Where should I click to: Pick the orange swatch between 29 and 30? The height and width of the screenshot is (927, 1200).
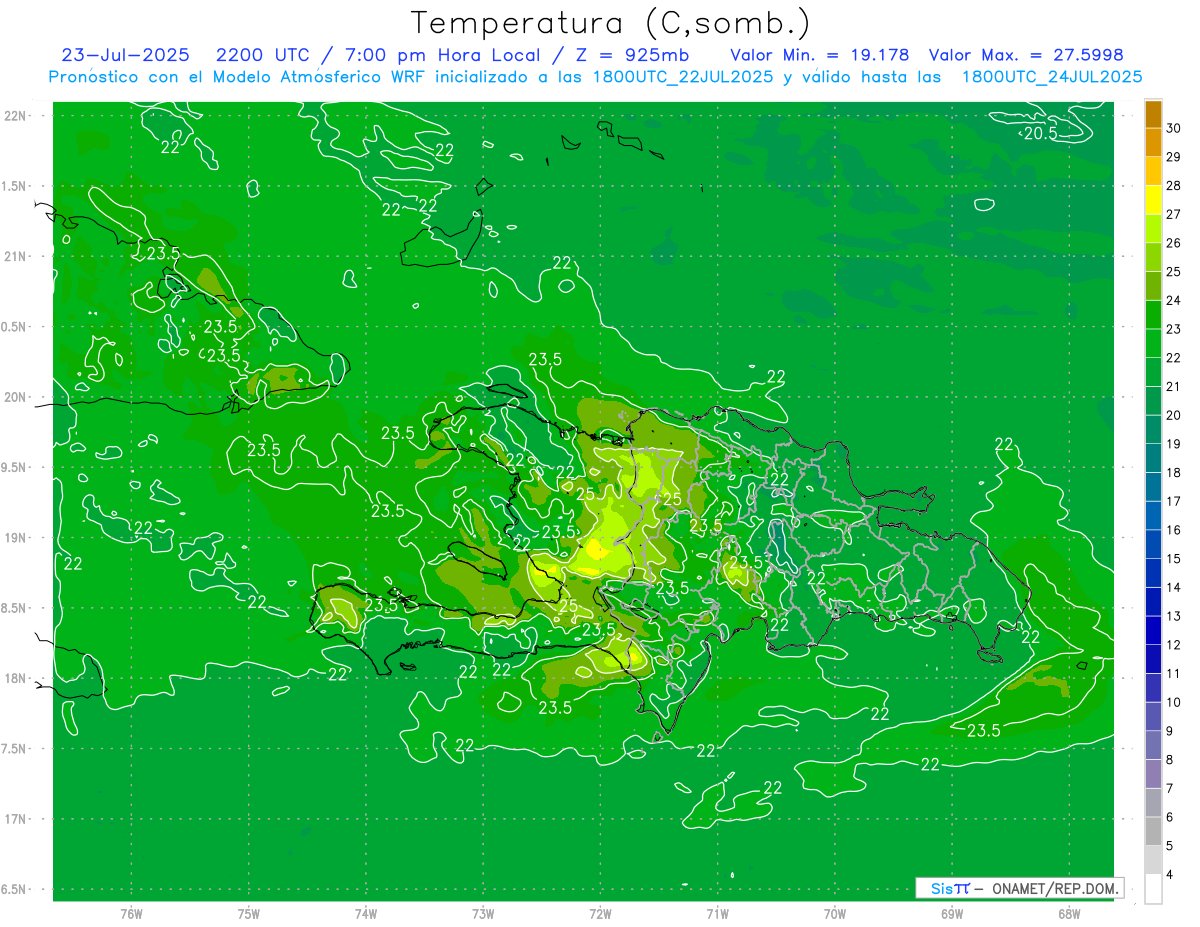tap(1153, 142)
